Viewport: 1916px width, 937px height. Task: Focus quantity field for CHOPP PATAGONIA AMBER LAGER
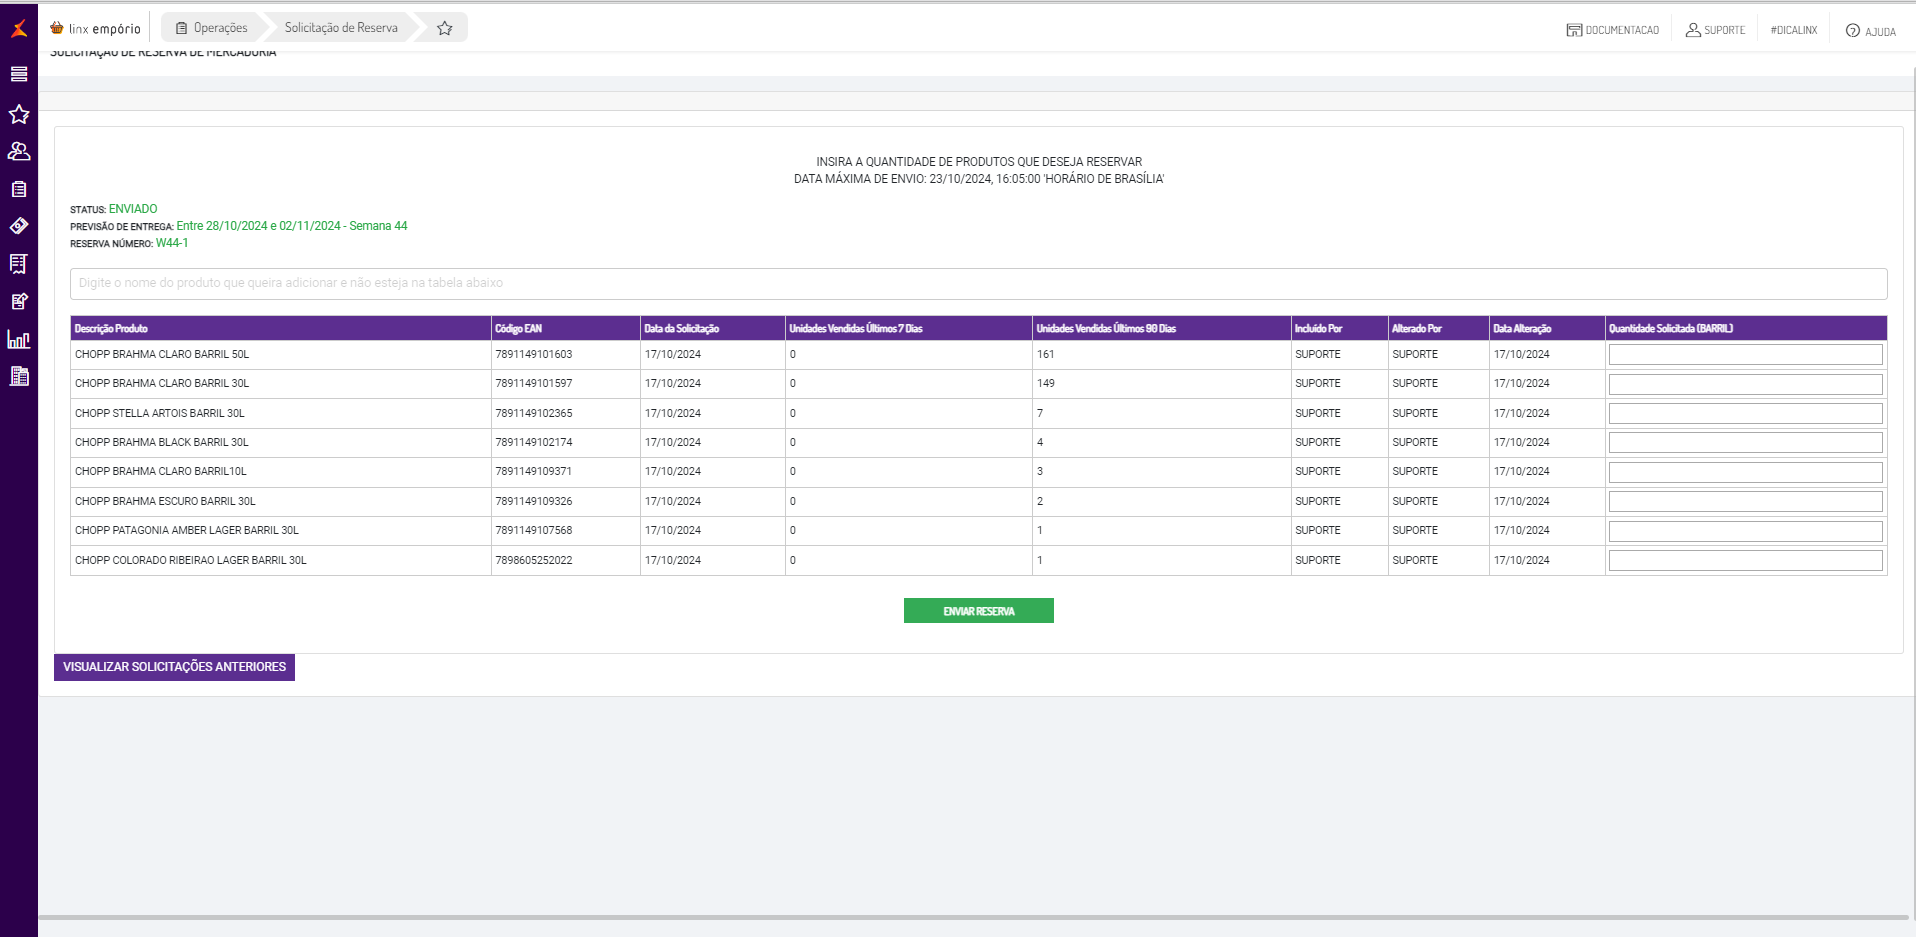1746,531
